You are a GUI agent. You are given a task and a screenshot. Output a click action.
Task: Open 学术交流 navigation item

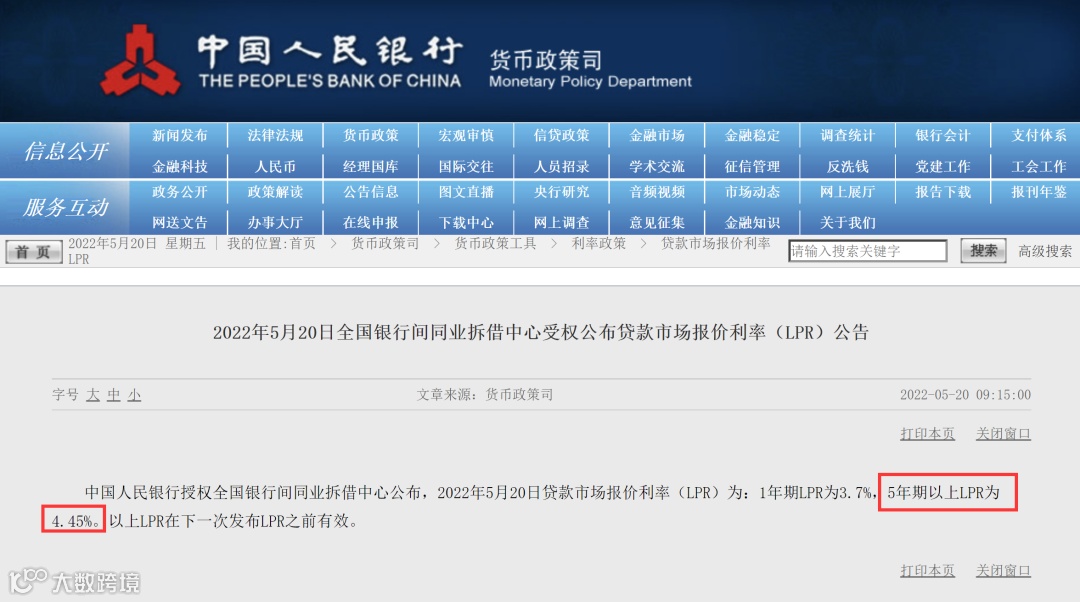[x=657, y=166]
